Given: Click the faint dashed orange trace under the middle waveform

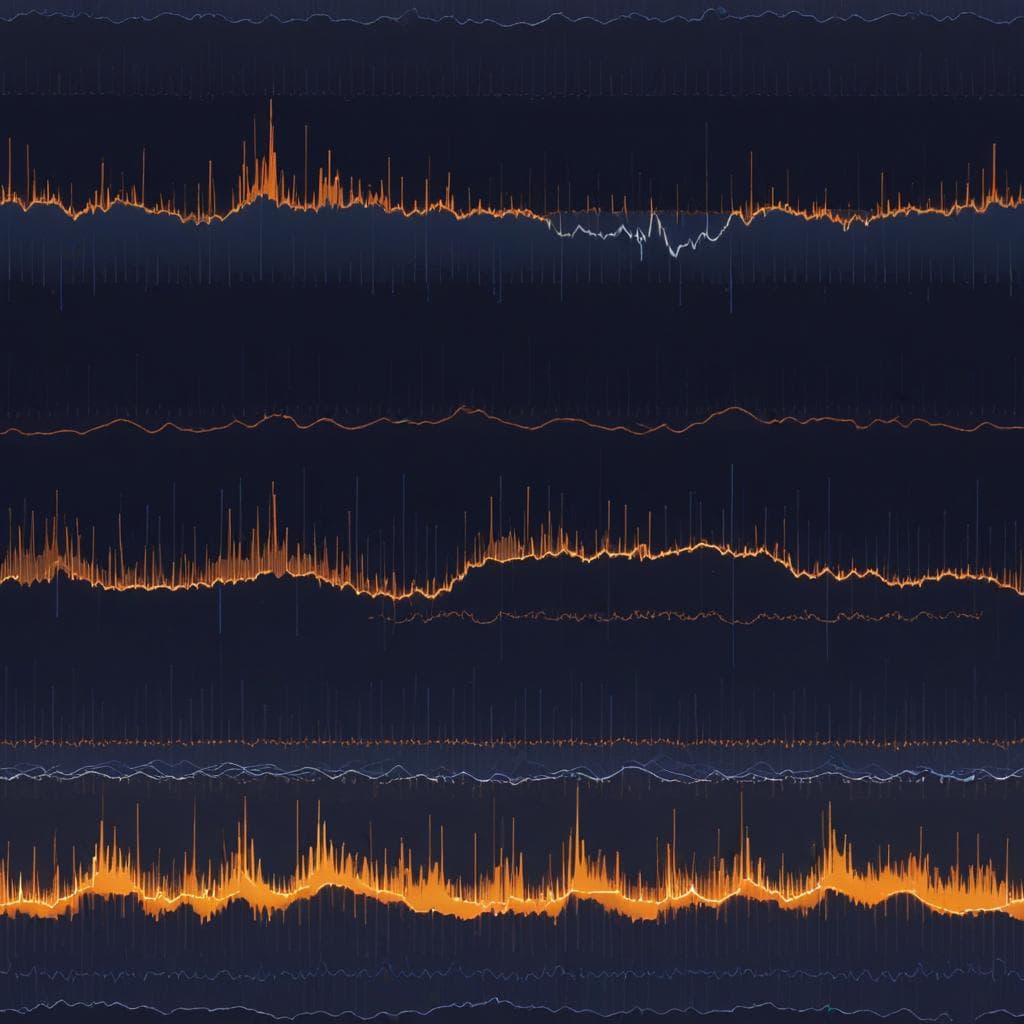Looking at the screenshot, I should click(676, 616).
